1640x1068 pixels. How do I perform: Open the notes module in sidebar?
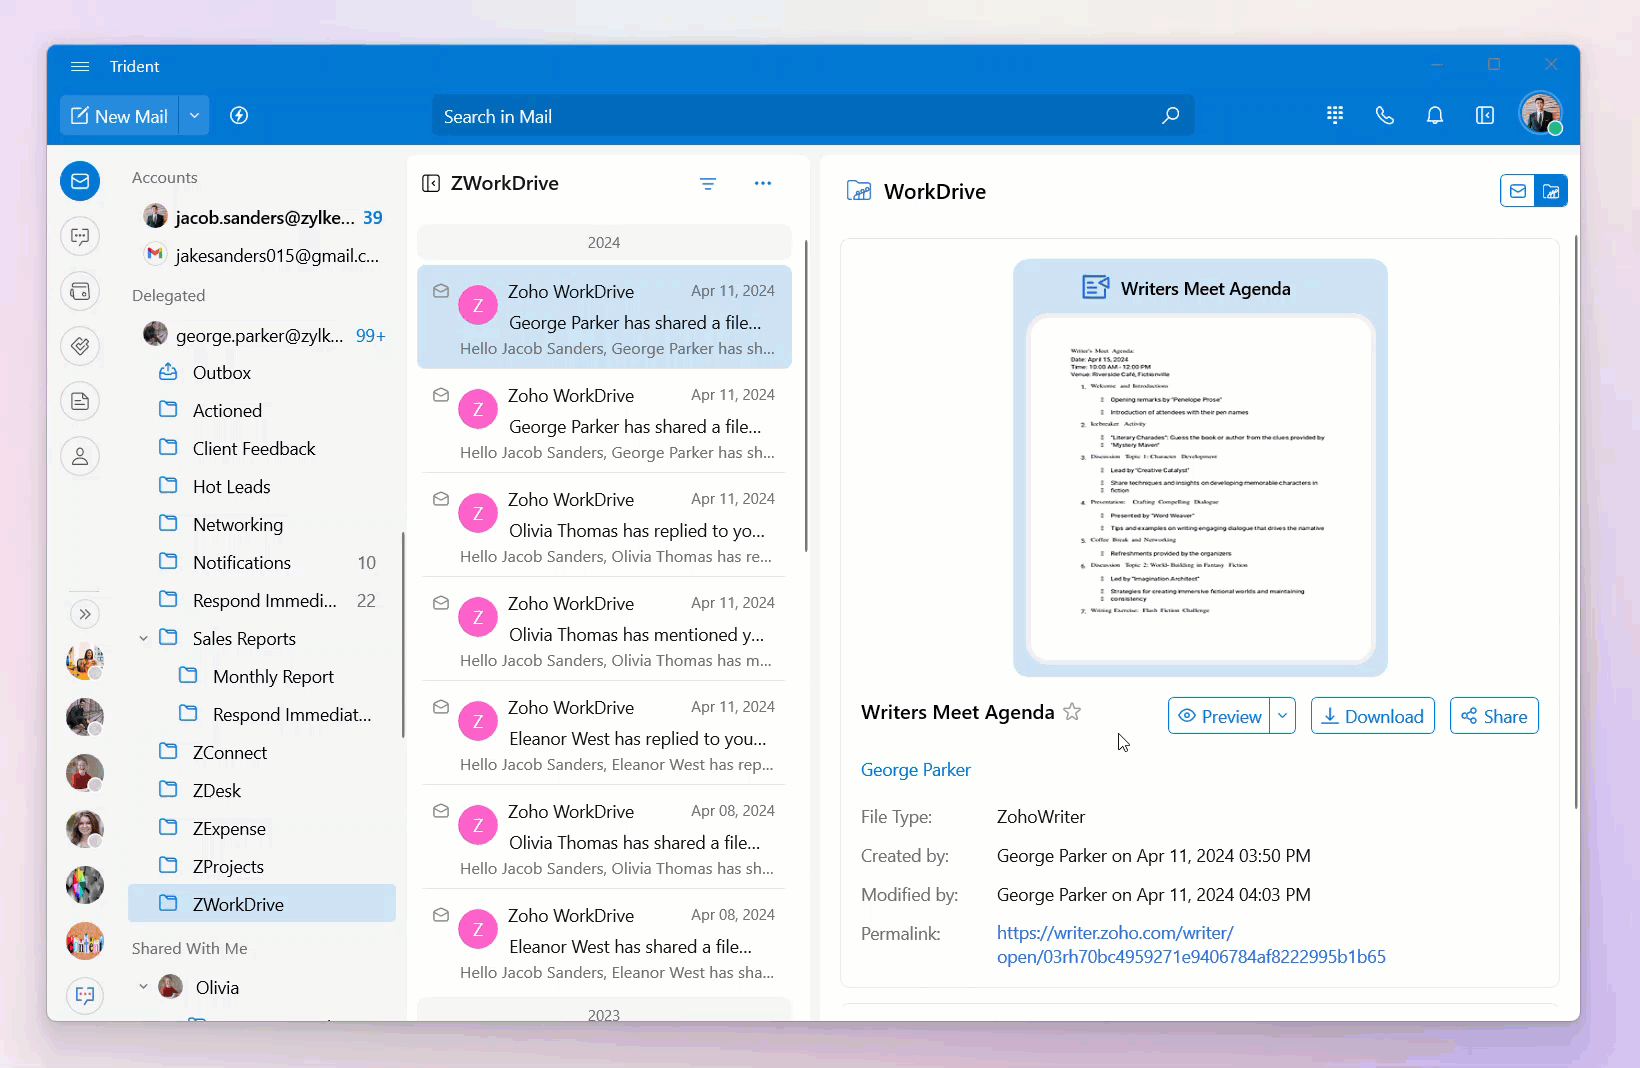pos(80,402)
